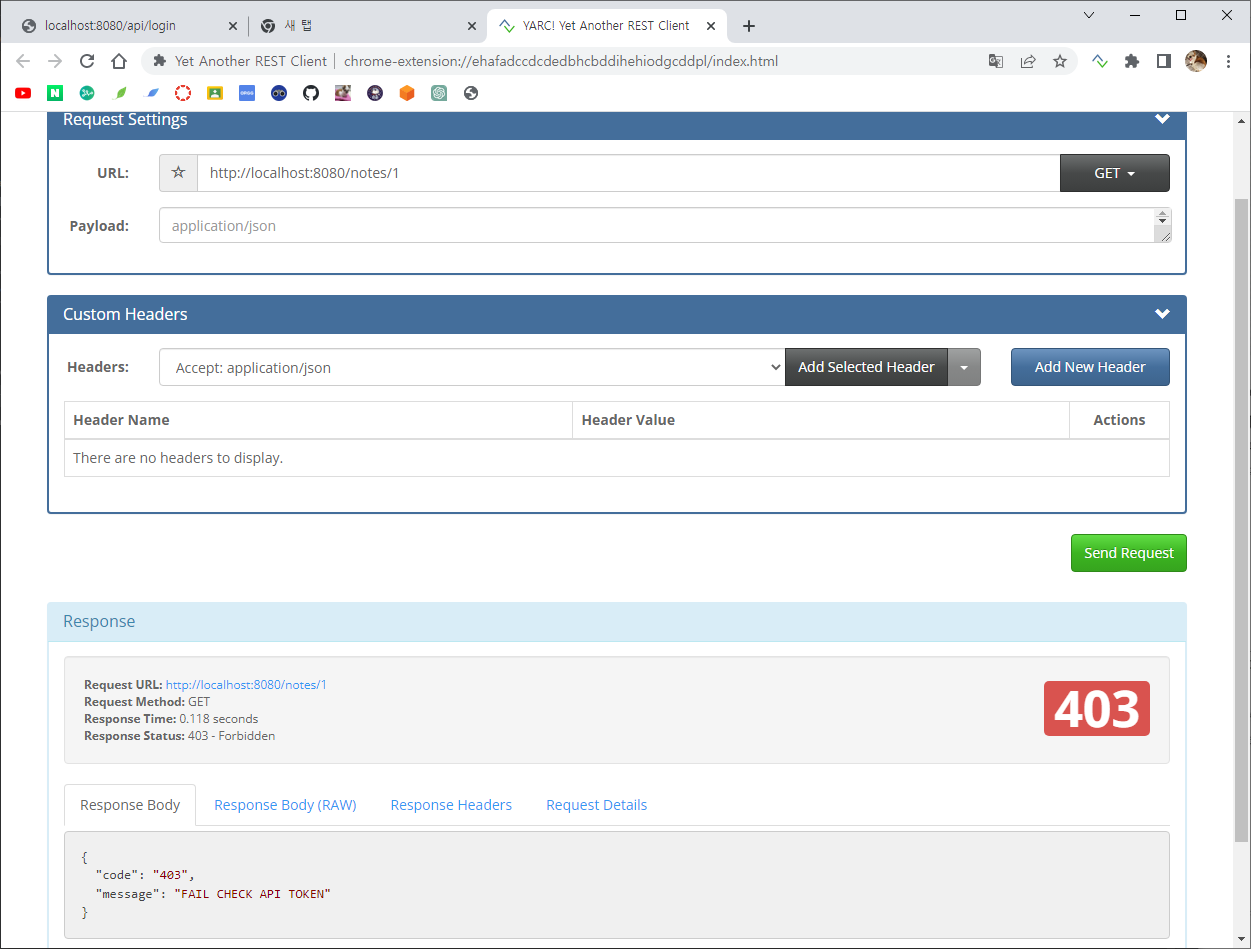Viewport: 1251px width, 949px height.
Task: Open the tab search dropdown
Action: click(x=1089, y=15)
